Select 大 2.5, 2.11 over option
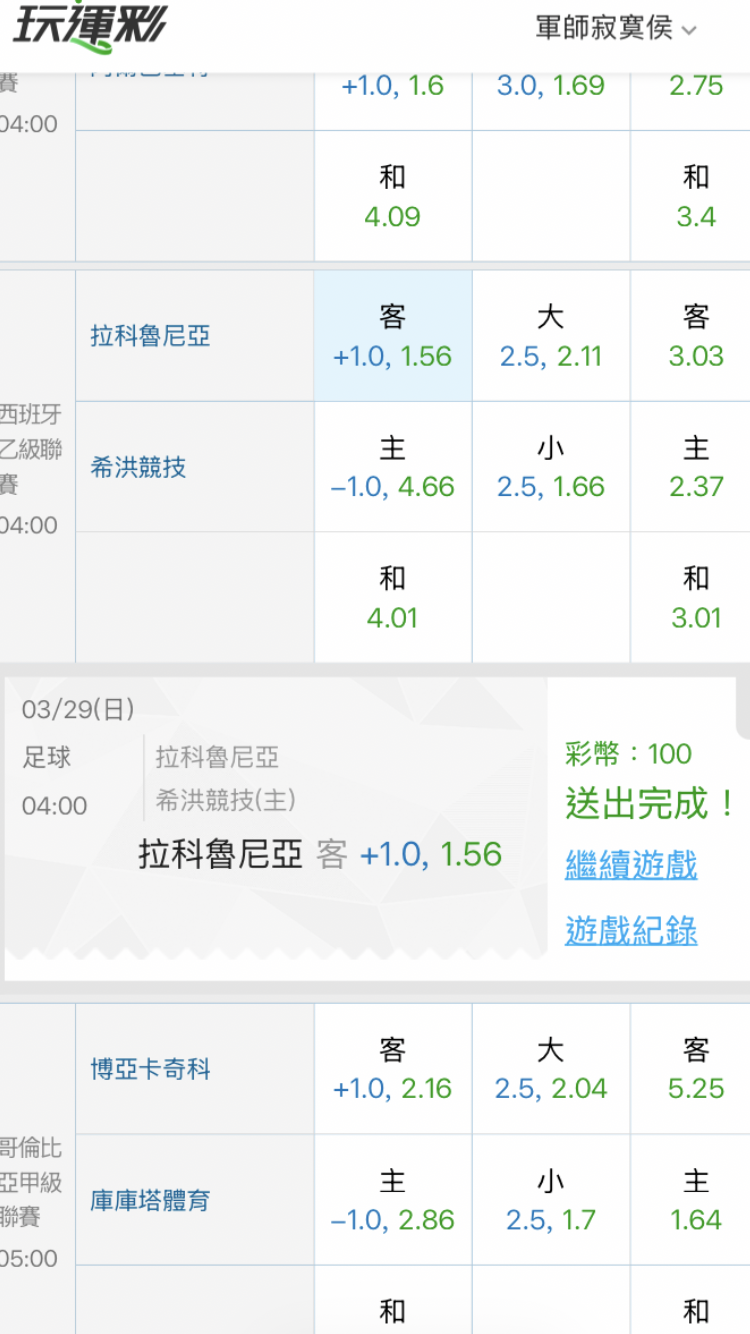This screenshot has height=1334, width=750. (551, 337)
